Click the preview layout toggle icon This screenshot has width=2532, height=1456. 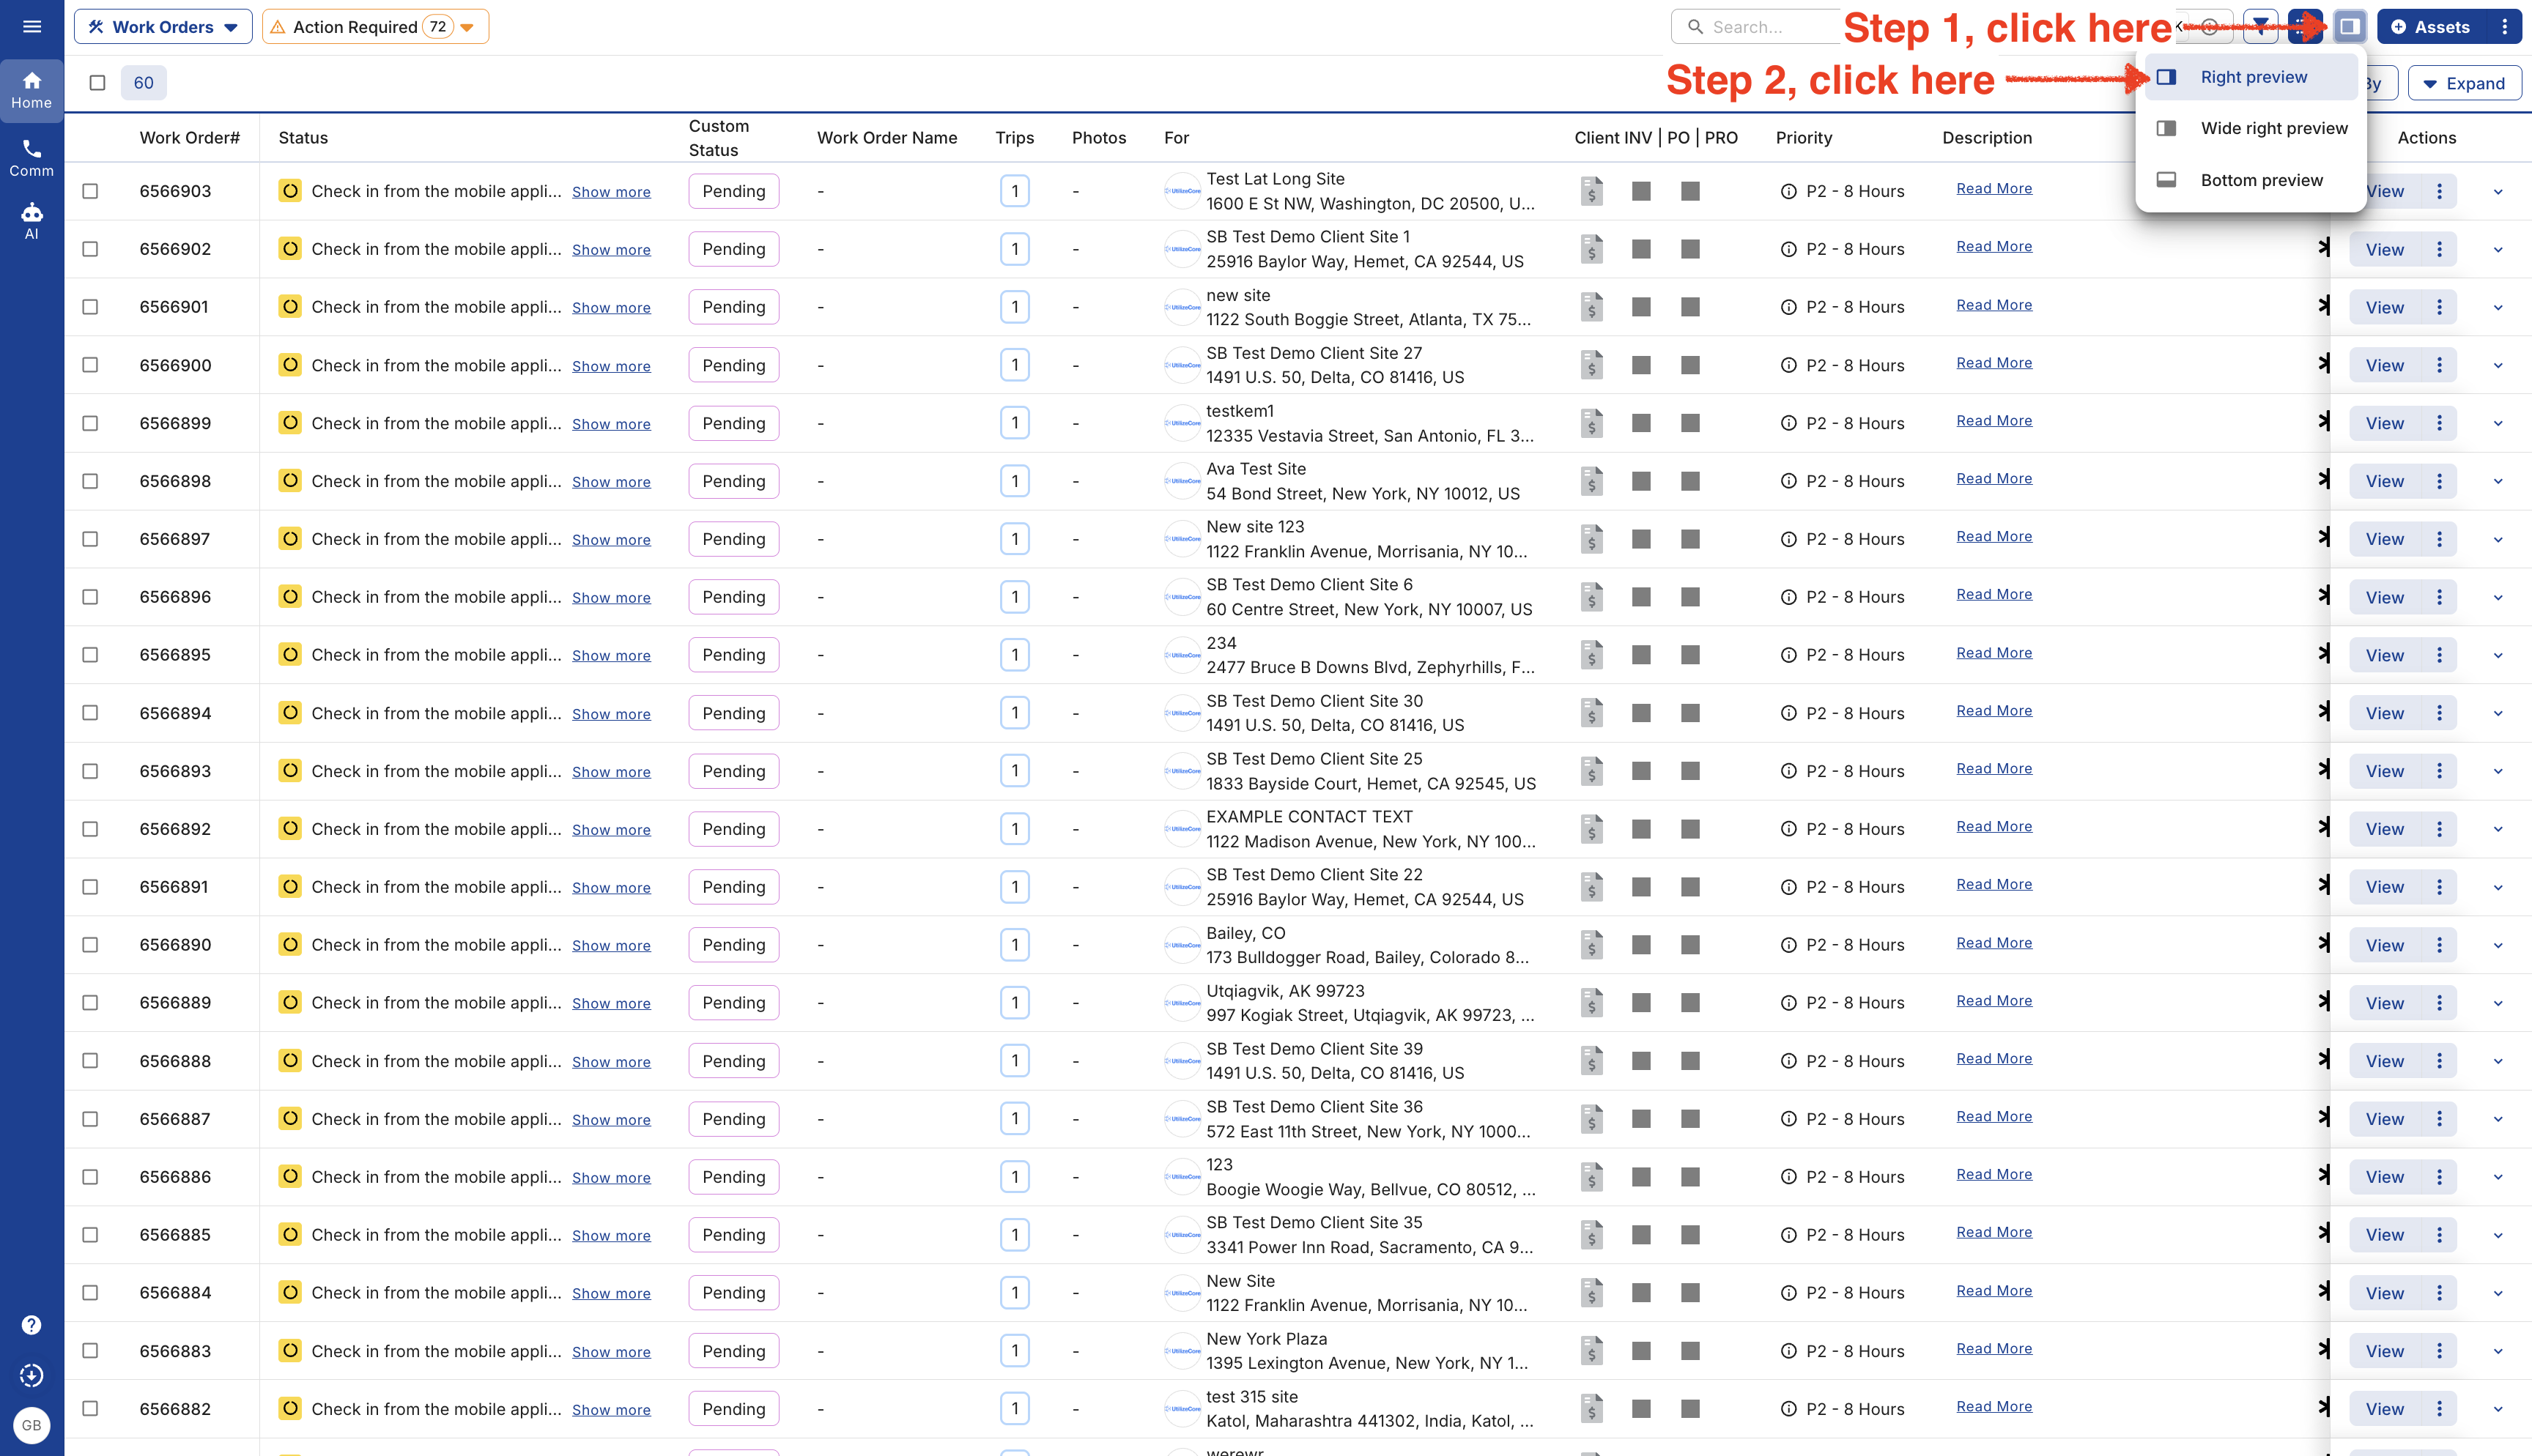coord(2350,27)
